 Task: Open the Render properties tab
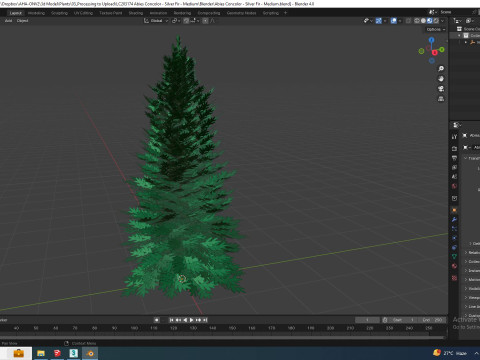pyautogui.click(x=454, y=148)
